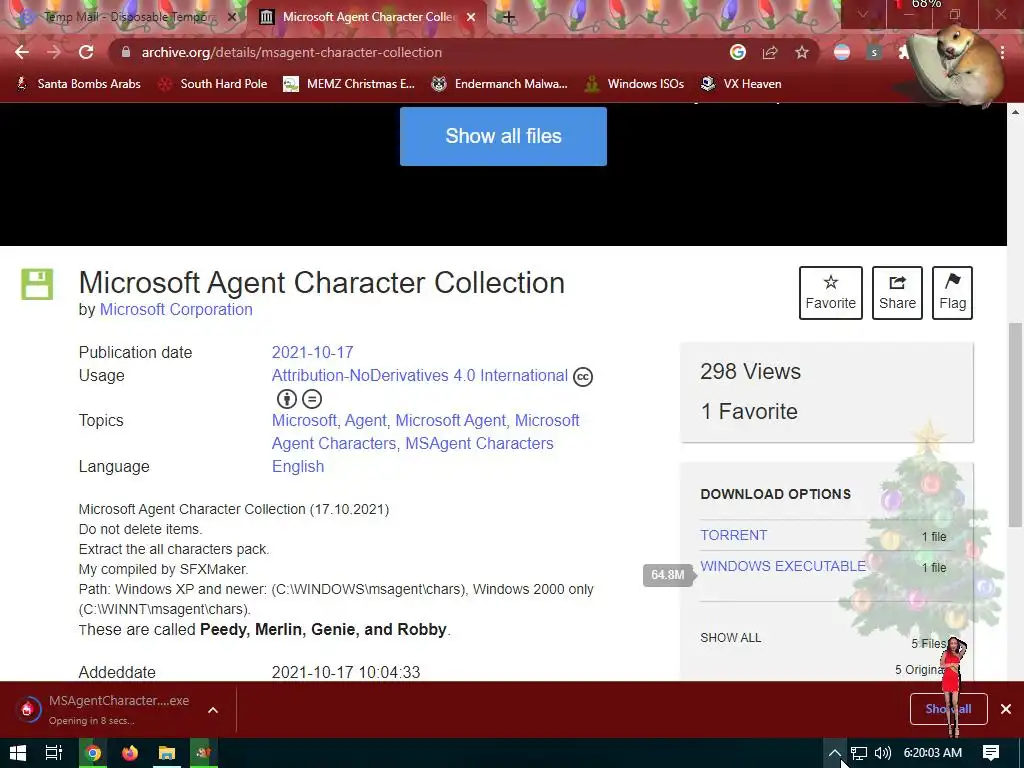
Task: Click Show all downloads button
Action: coord(948,709)
